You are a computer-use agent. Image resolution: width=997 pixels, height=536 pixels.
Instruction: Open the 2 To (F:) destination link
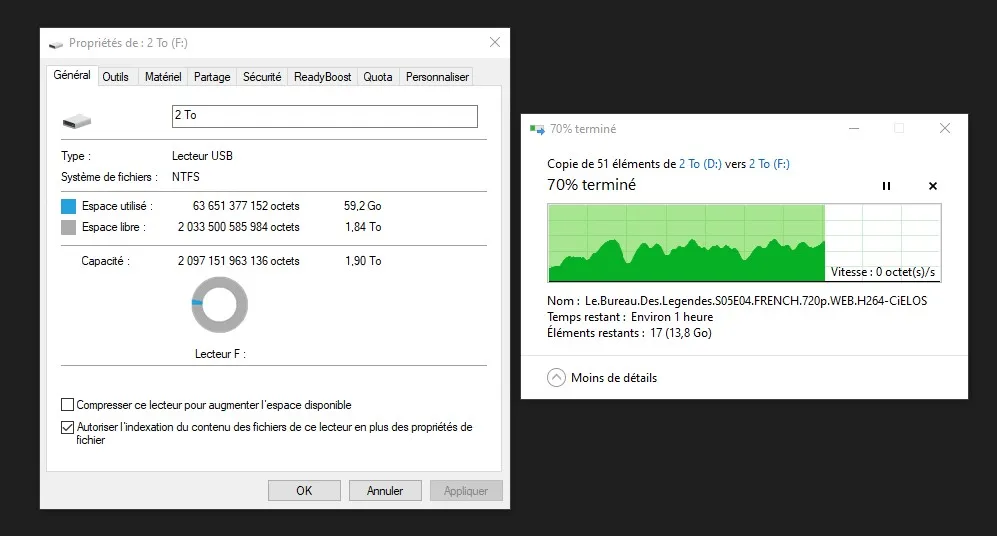click(769, 164)
